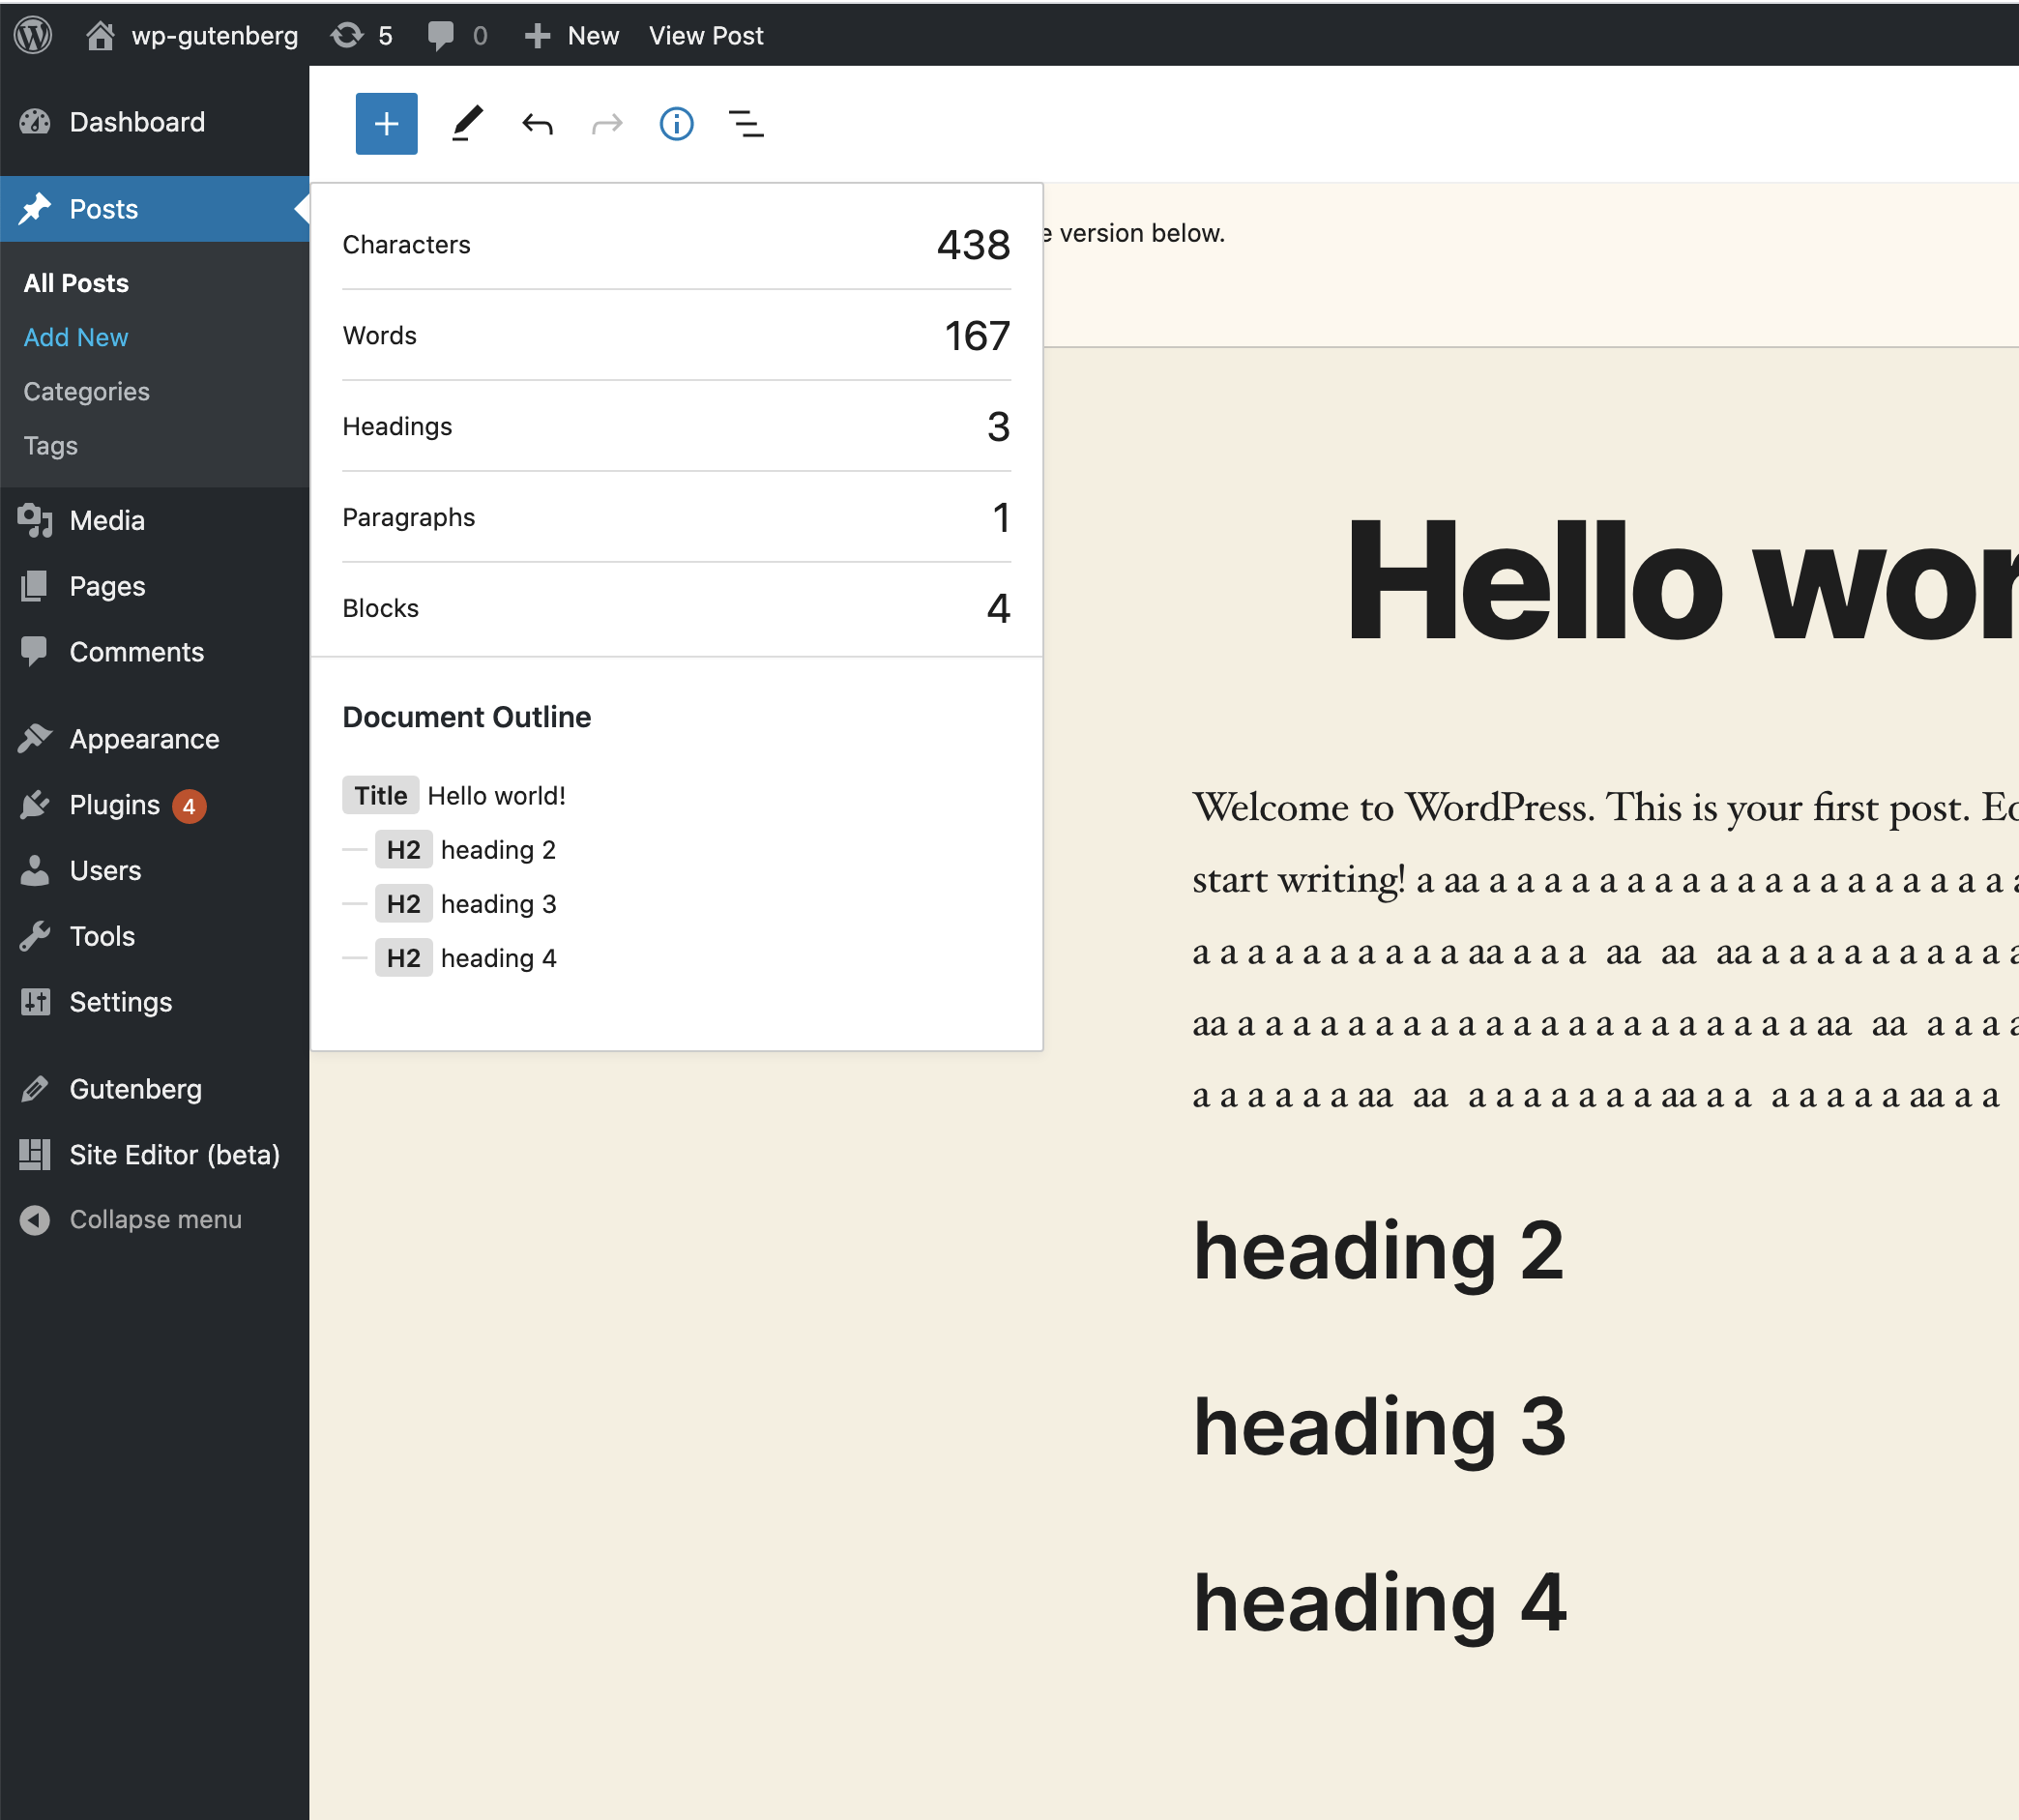The image size is (2019, 1820).
Task: Click the View Post link
Action: tap(706, 36)
